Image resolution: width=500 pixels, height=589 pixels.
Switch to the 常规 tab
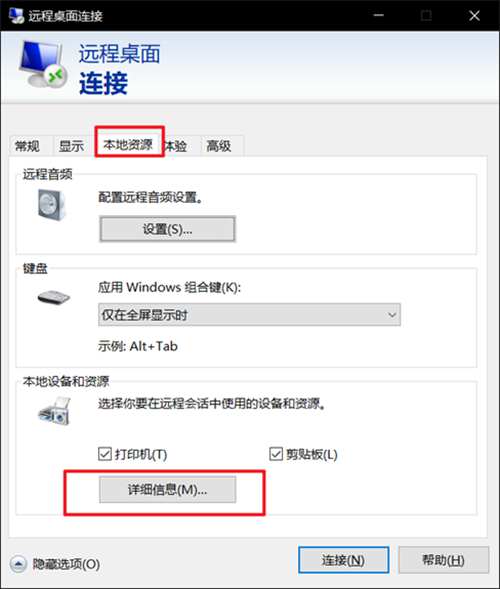(27, 146)
